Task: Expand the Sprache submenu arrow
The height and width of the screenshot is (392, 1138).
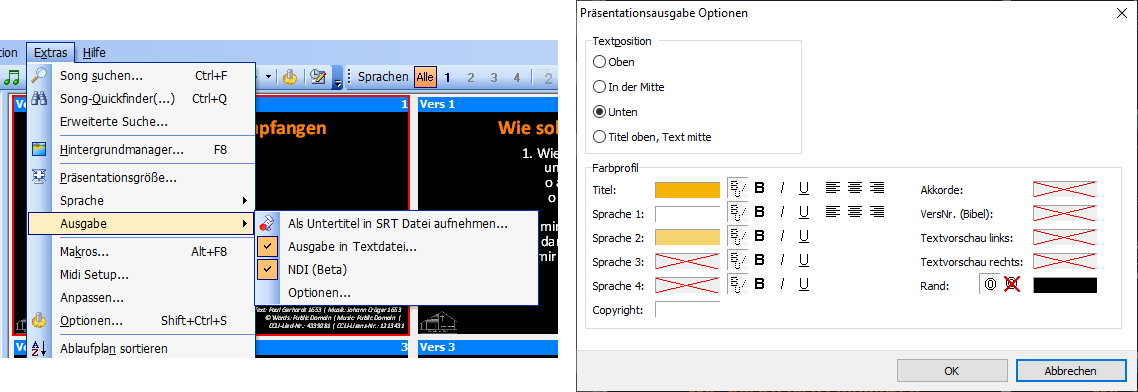Action: pos(245,200)
